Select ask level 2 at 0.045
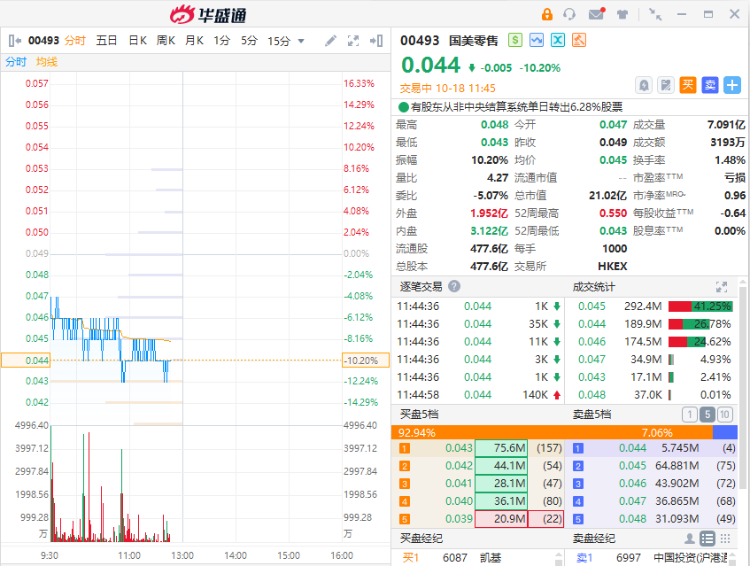 [x=653, y=466]
